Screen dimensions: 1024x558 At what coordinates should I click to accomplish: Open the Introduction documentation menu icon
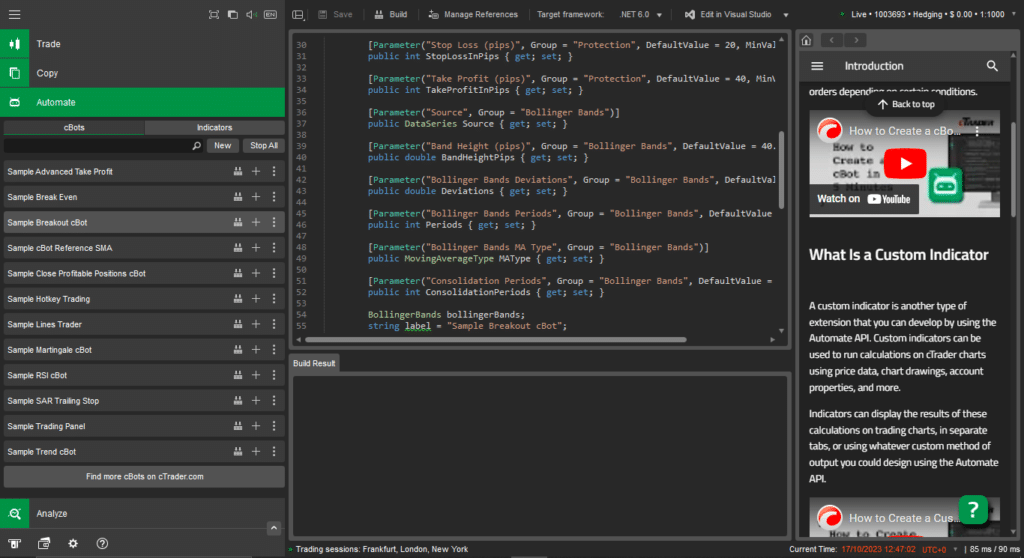(817, 66)
